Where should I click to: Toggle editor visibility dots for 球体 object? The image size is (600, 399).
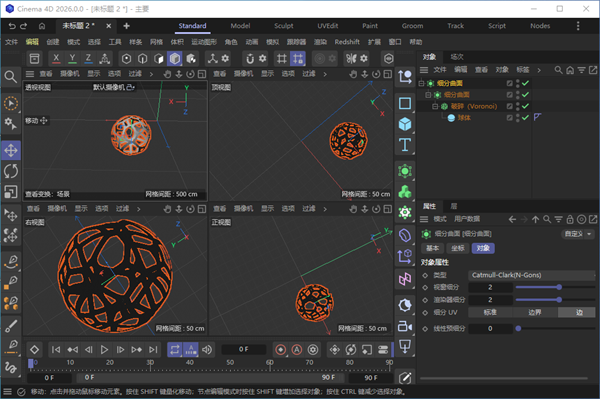(x=517, y=117)
